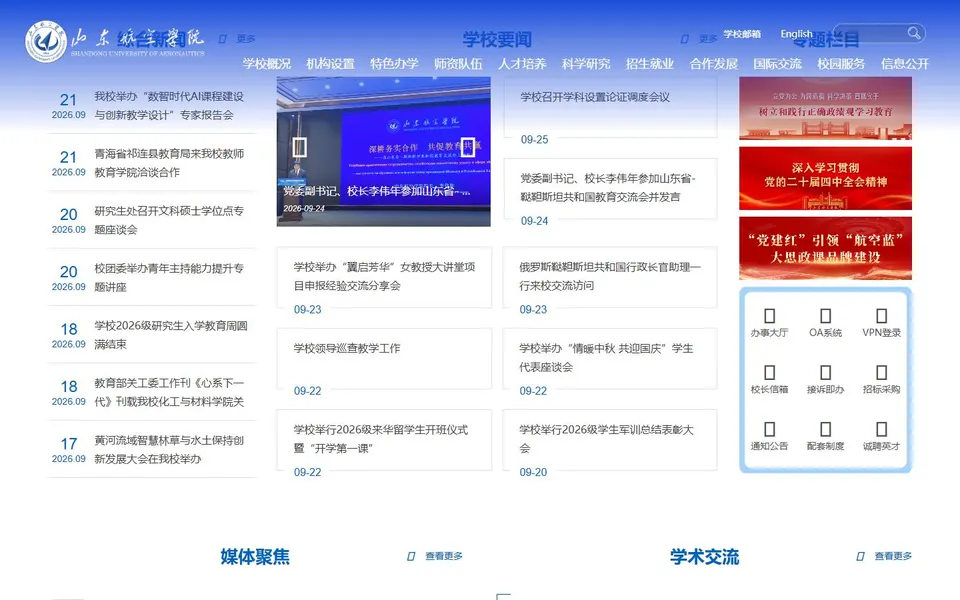Open news 教育部关工委工作刊《心系下一代》
The image size is (960, 600).
coord(169,392)
